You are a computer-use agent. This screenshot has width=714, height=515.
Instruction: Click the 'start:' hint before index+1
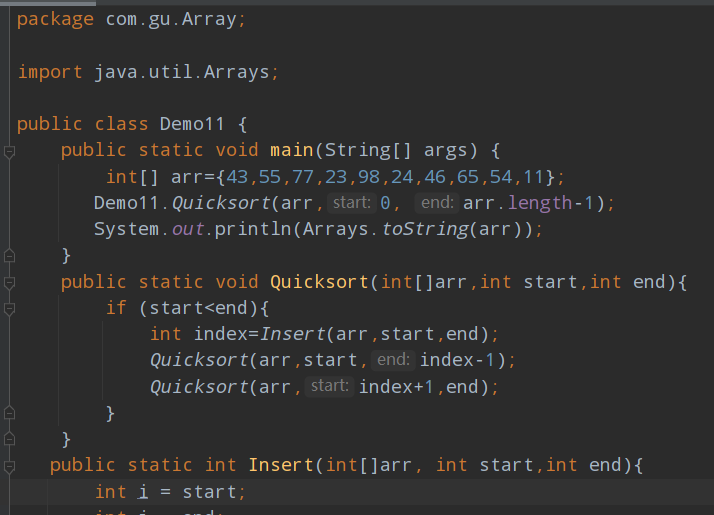coord(330,387)
